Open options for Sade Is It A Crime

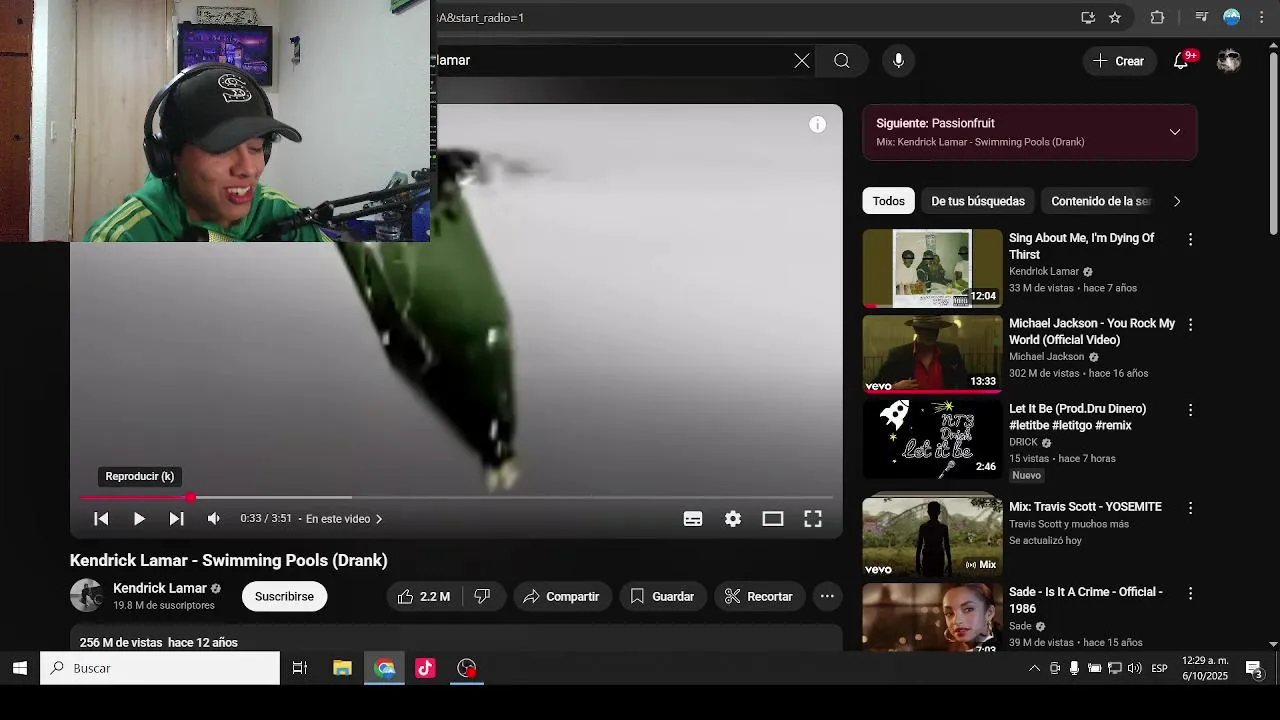click(x=1190, y=593)
